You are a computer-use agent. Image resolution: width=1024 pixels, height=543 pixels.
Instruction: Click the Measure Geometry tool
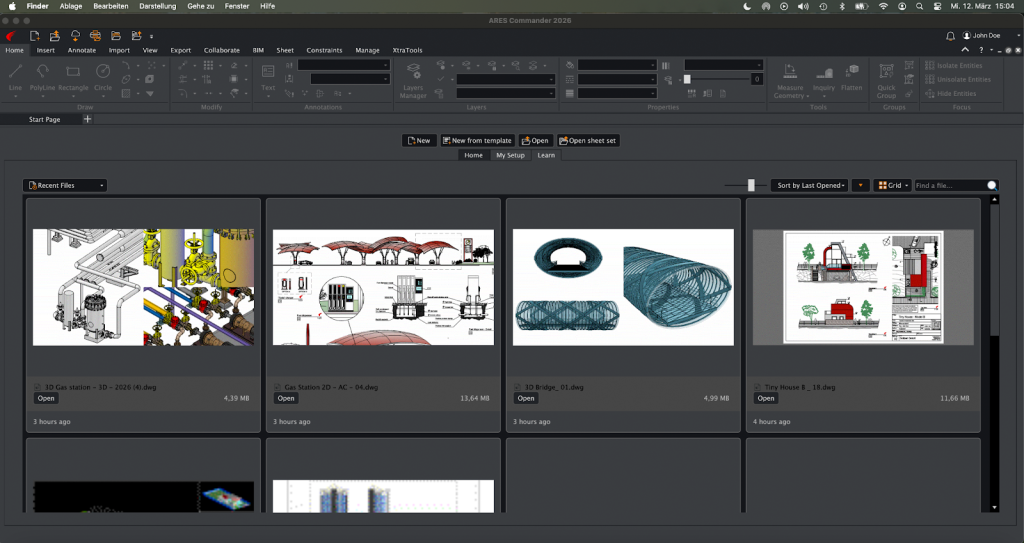pos(790,80)
